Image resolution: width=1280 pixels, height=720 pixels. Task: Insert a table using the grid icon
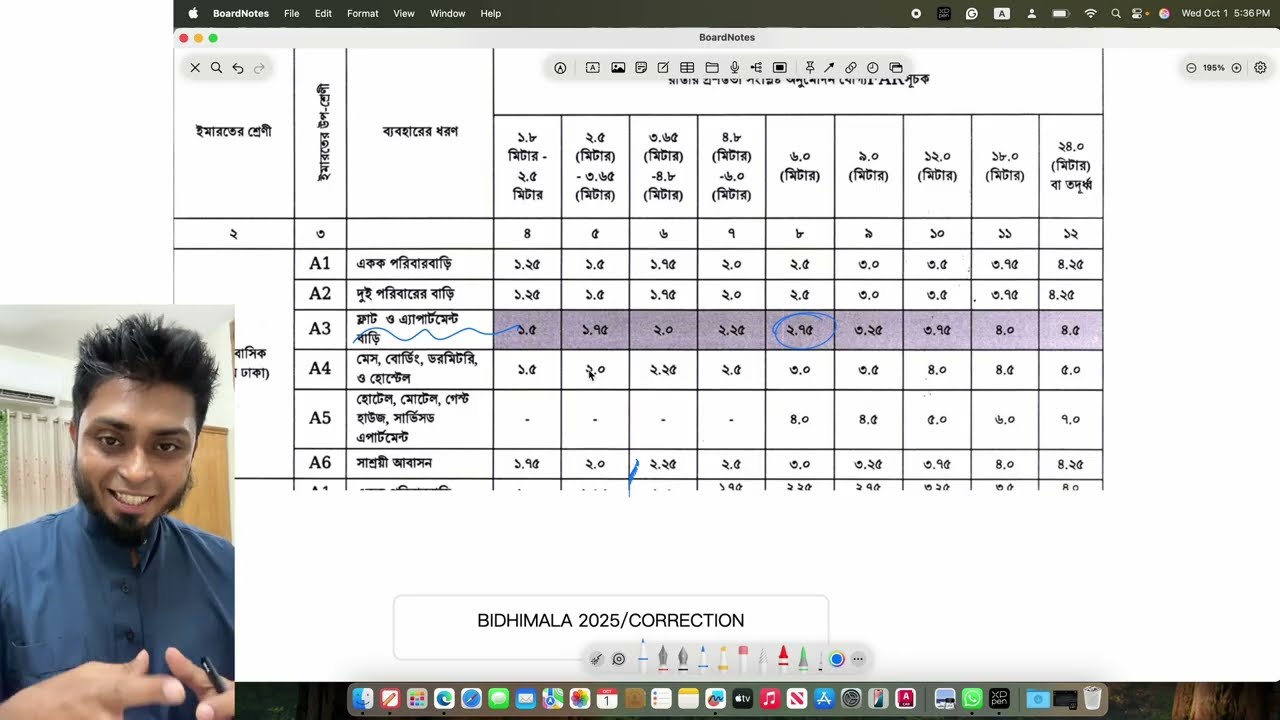[687, 68]
